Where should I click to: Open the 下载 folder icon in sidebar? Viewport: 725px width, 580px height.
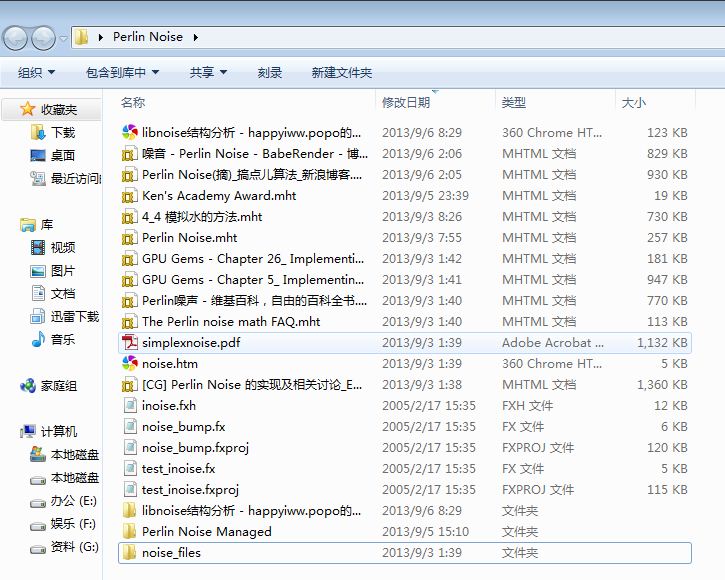pos(37,132)
